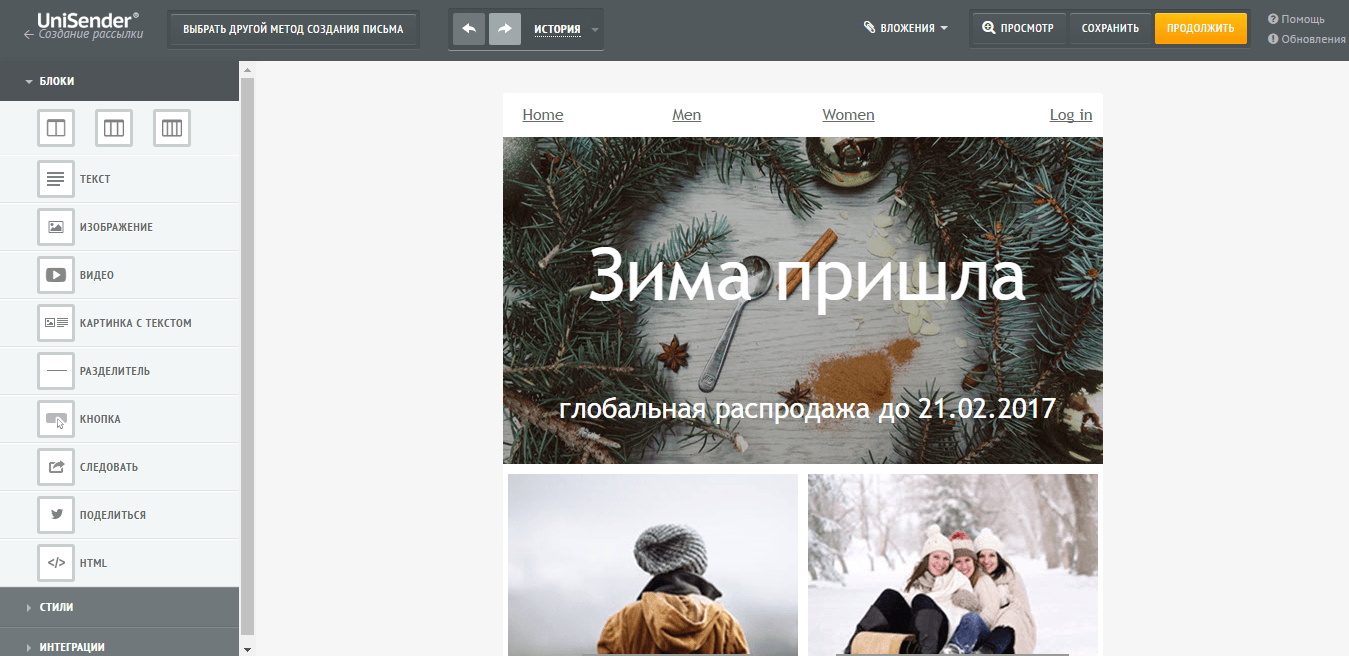Click the sidebar vertical scrollbar thumb

(x=248, y=355)
